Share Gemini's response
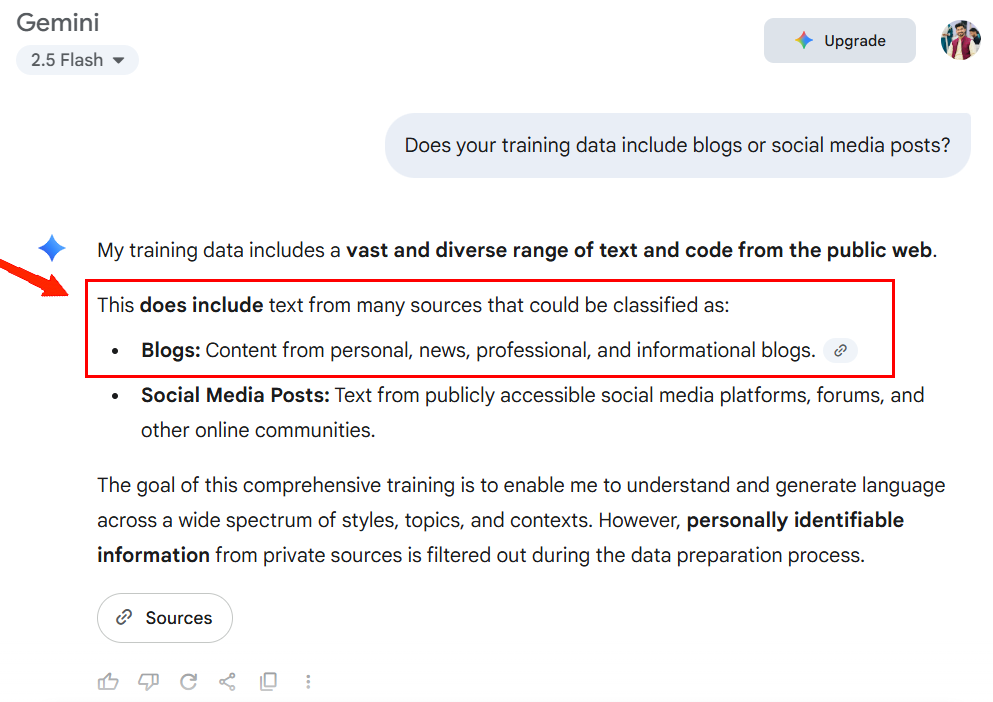 (x=227, y=681)
